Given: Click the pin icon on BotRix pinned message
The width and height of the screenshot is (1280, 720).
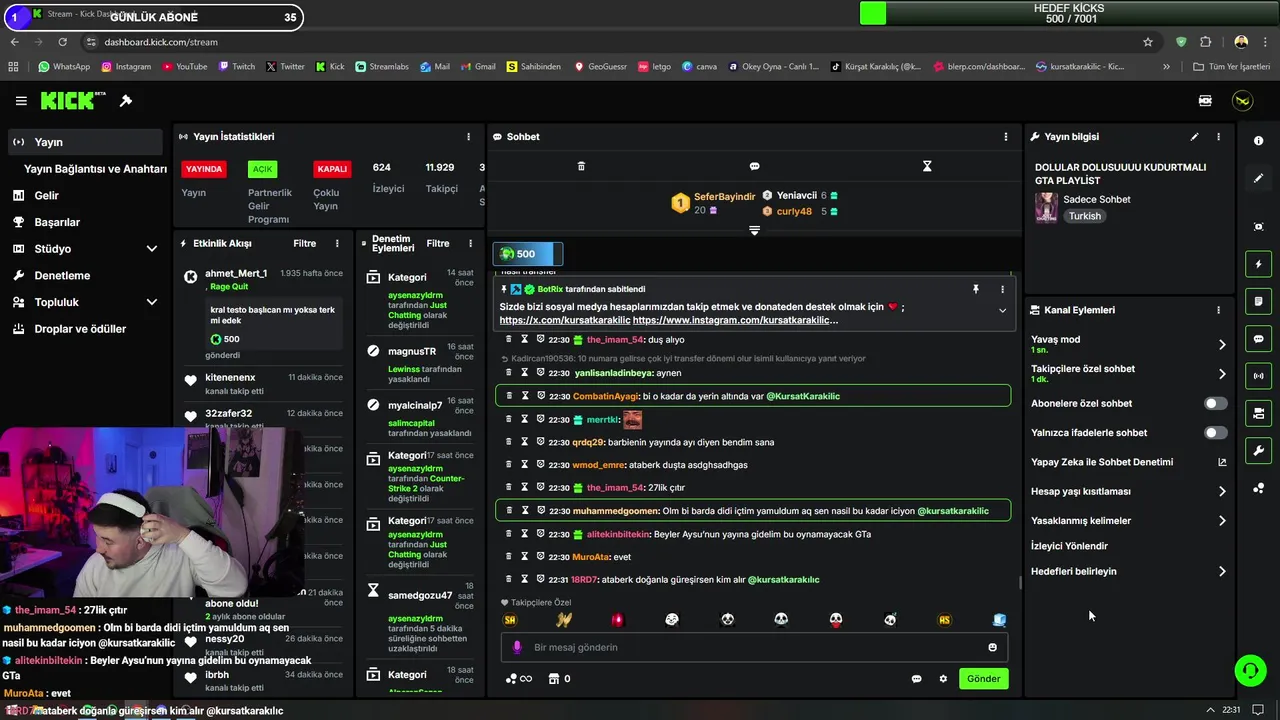Looking at the screenshot, I should point(975,289).
